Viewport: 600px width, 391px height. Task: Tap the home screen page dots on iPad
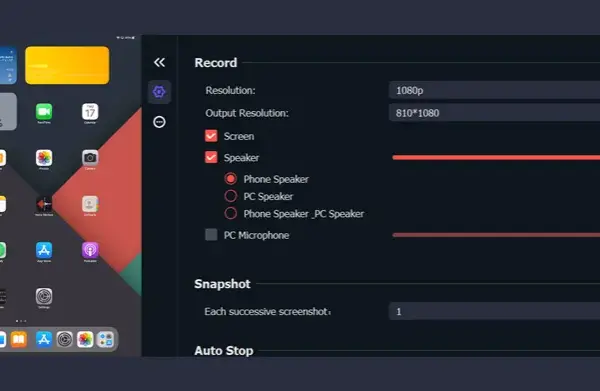pos(21,321)
